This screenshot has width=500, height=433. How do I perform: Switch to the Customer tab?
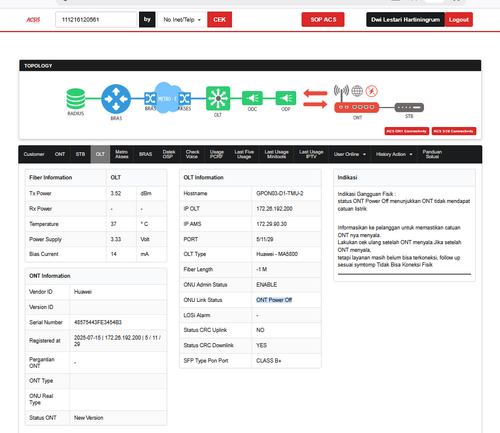[34, 154]
